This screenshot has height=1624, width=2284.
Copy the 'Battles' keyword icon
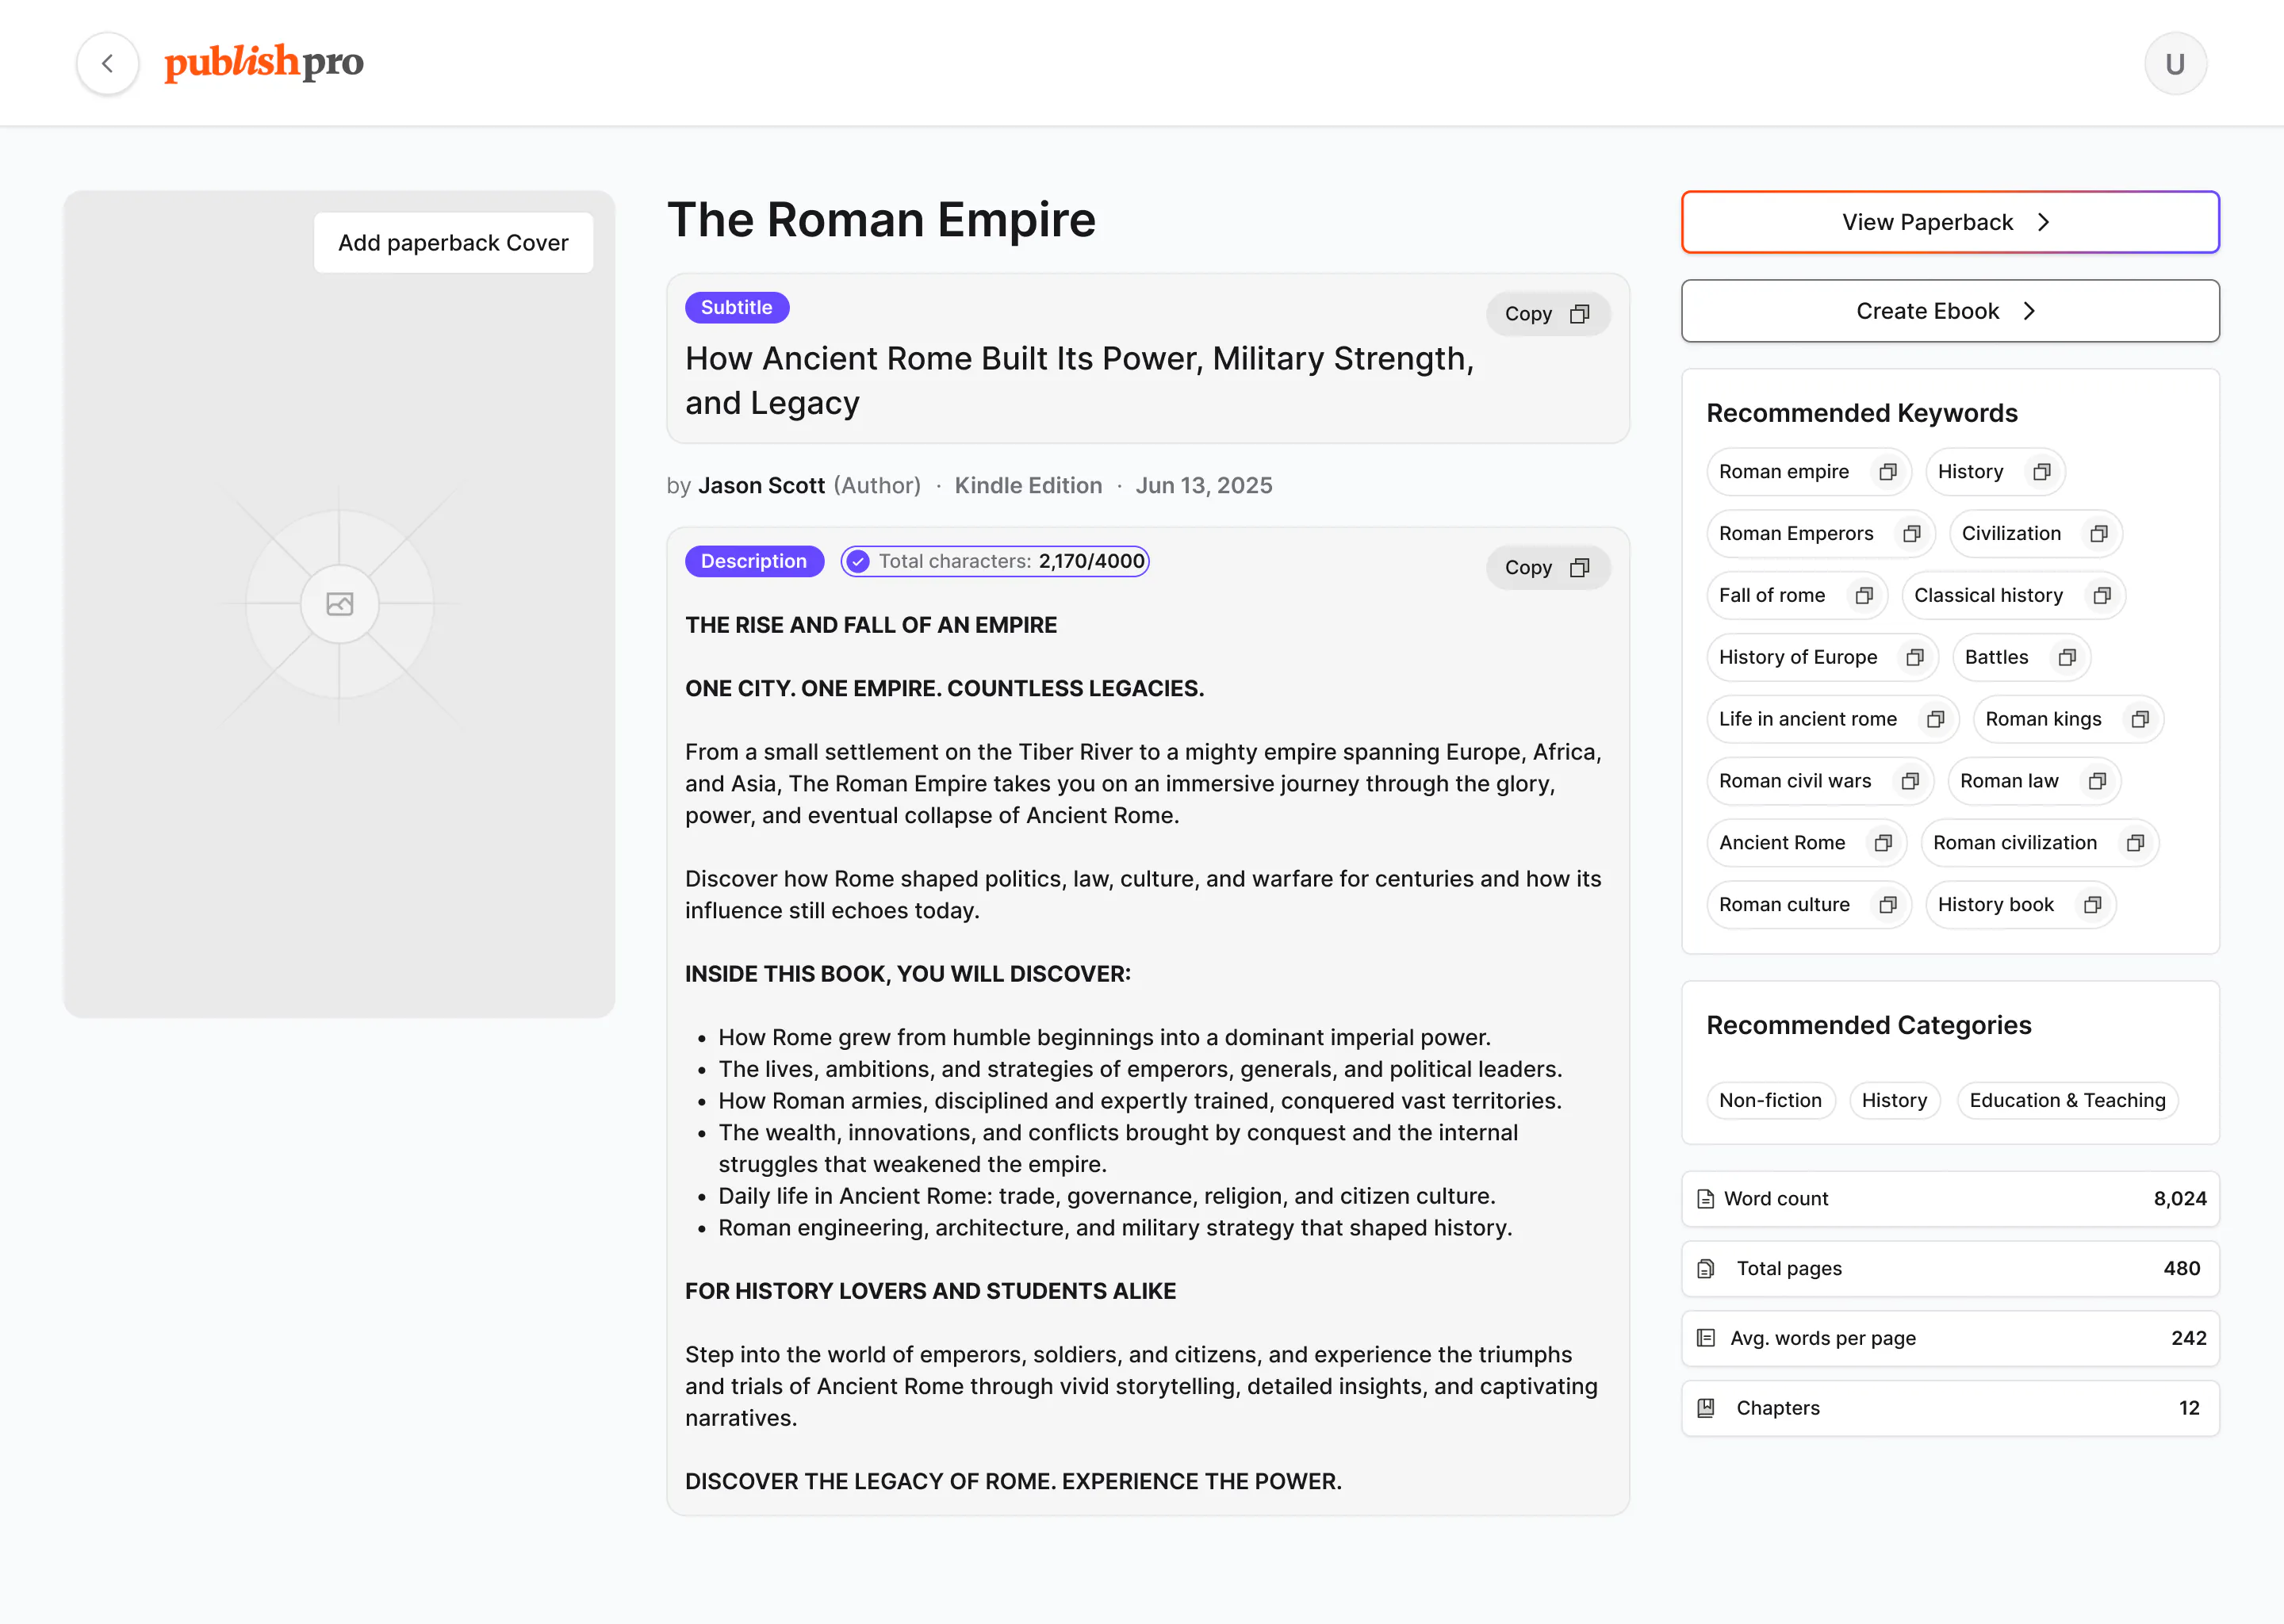point(2066,658)
